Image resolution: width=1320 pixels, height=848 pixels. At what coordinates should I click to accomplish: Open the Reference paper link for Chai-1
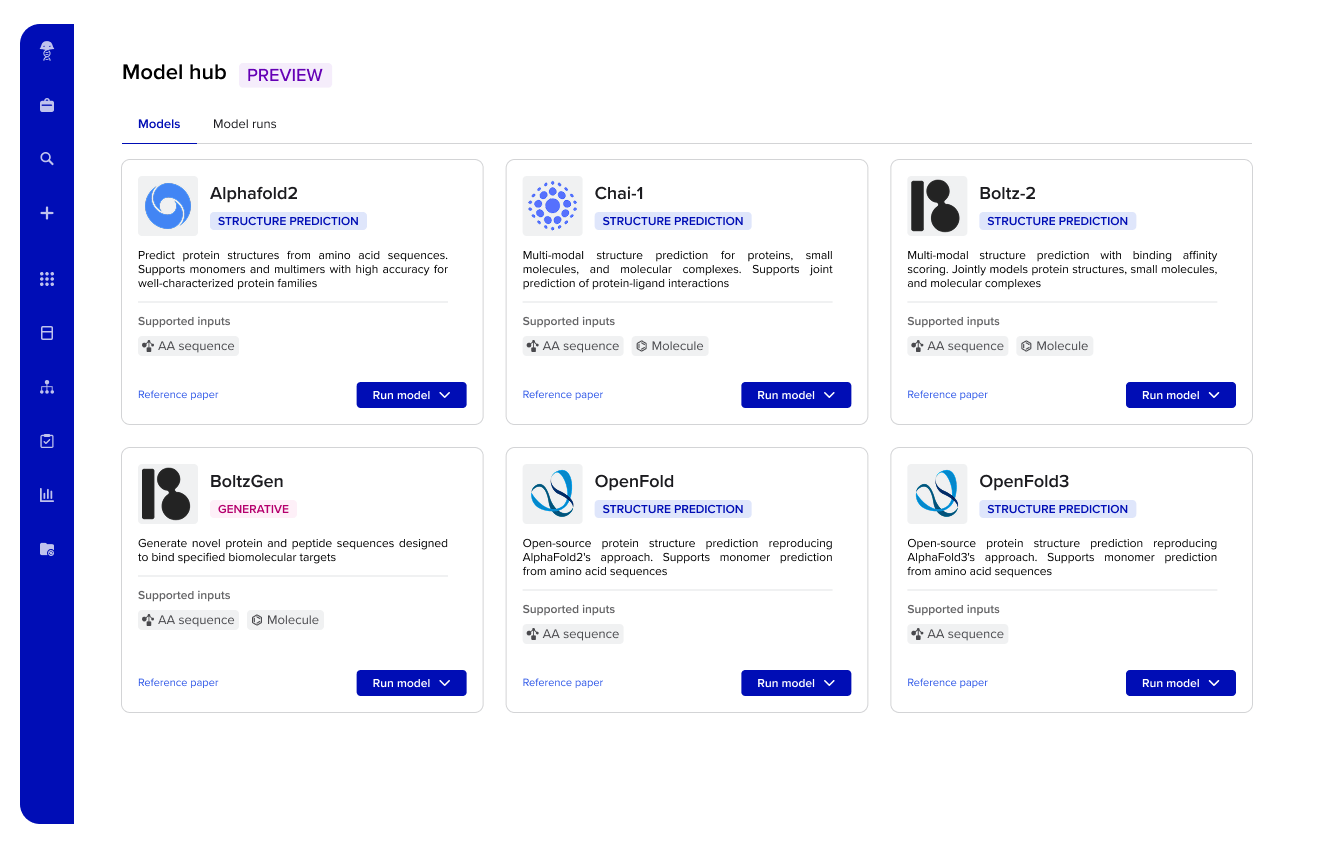click(563, 395)
